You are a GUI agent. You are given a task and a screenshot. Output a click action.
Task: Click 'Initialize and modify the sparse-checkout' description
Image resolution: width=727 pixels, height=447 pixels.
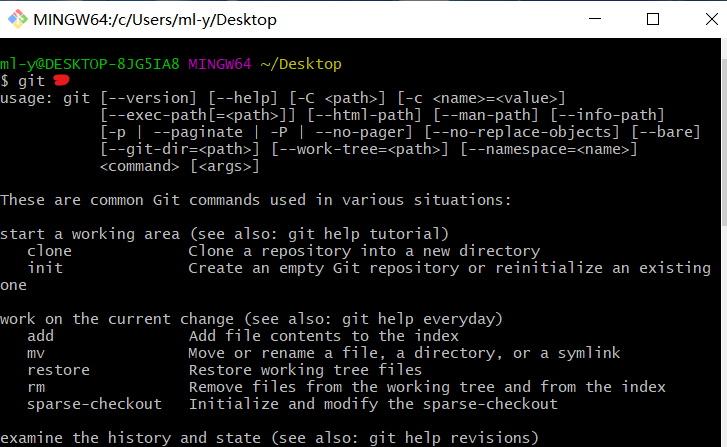tap(373, 404)
